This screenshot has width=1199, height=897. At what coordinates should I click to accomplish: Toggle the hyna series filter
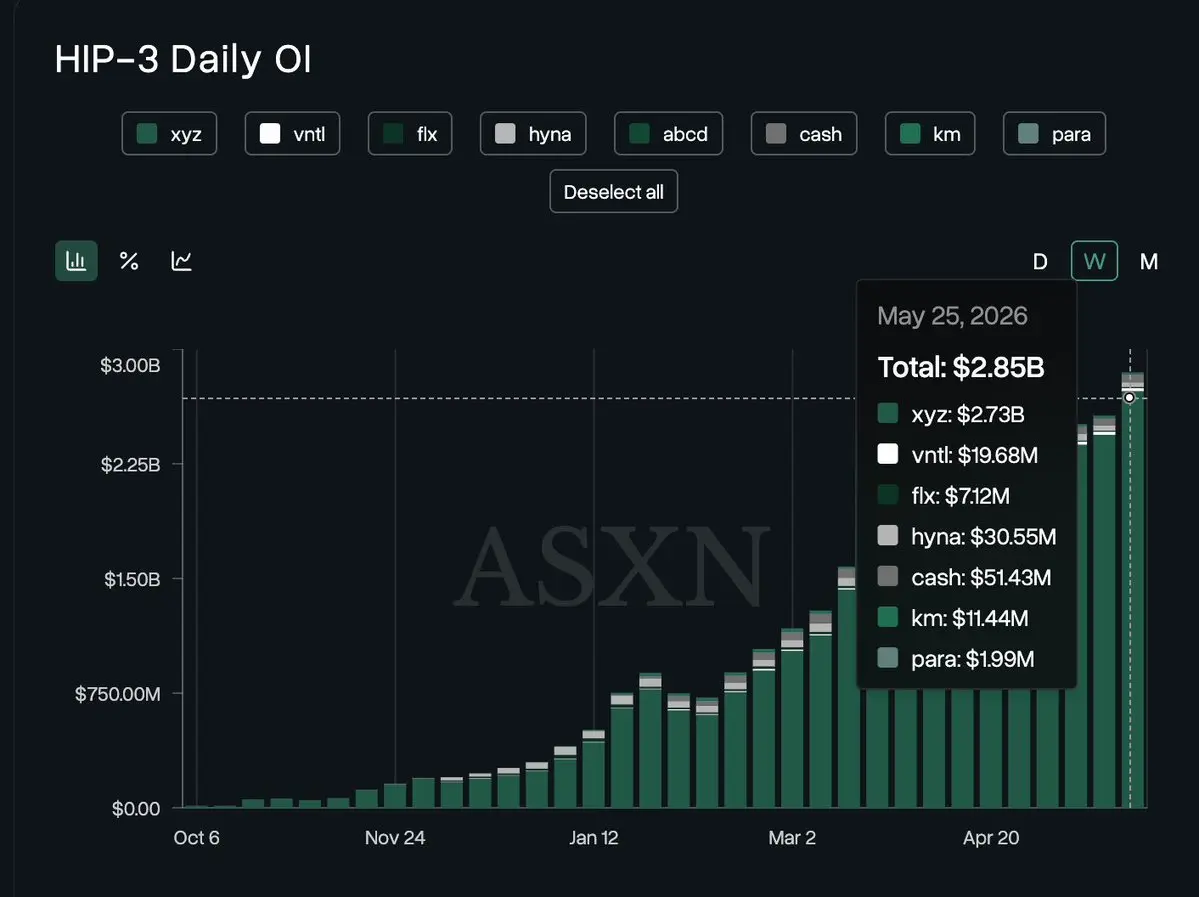(533, 134)
